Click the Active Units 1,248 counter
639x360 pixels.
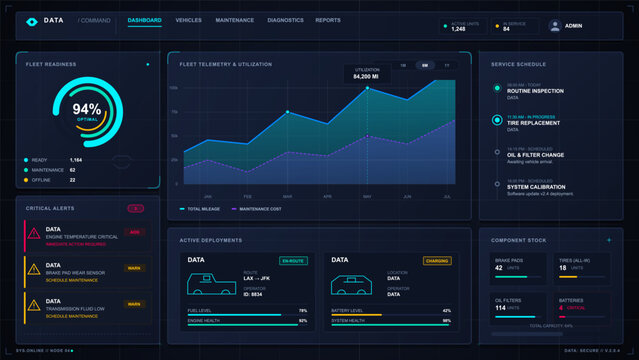[x=462, y=26]
